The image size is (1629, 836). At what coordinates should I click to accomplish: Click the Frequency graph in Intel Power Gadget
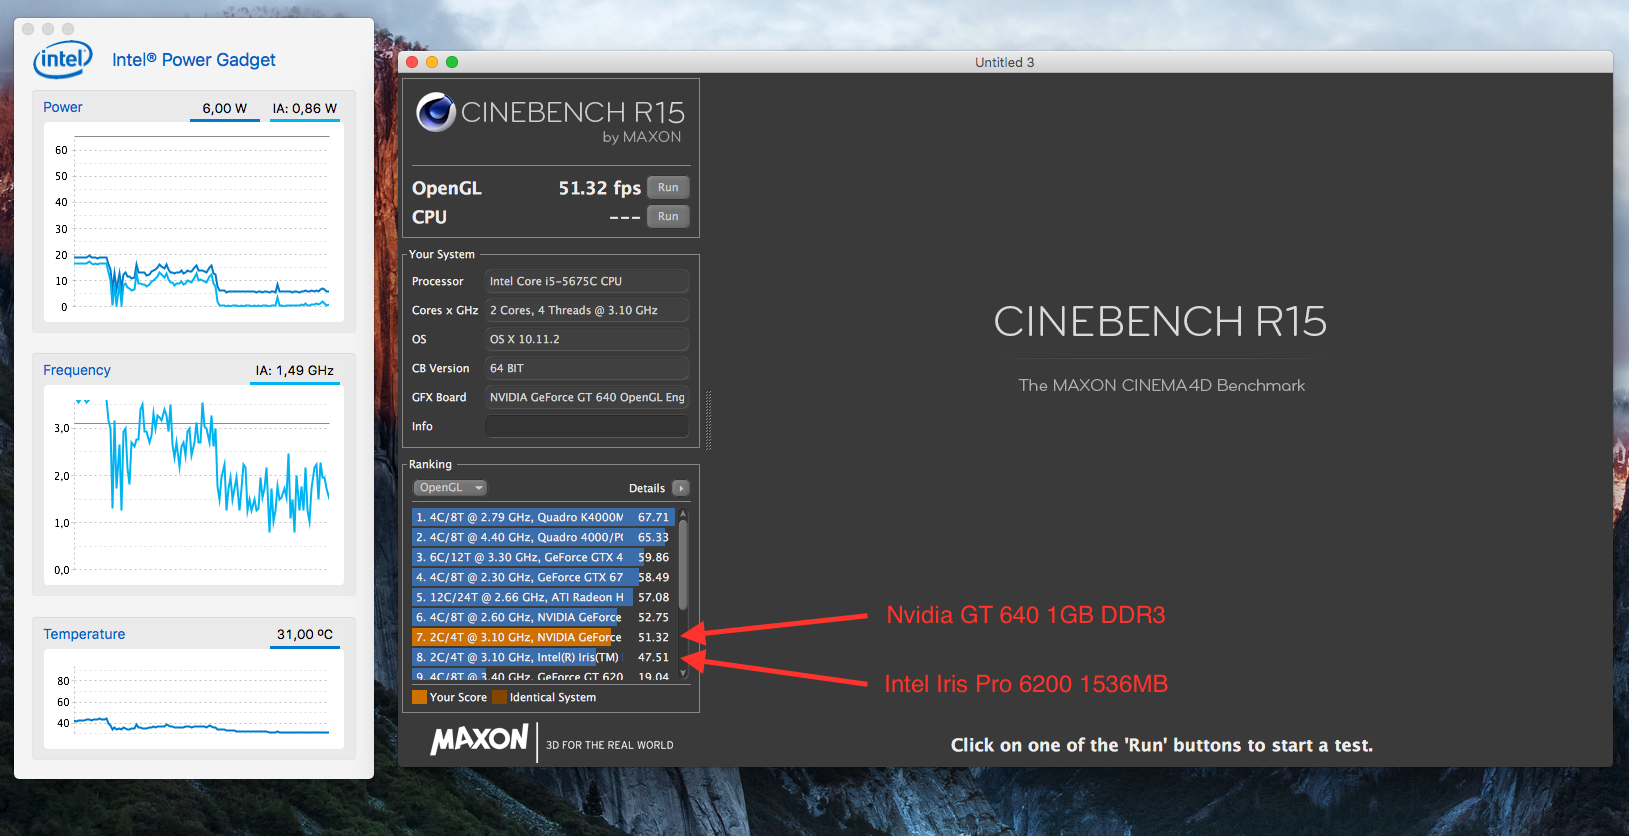194,485
